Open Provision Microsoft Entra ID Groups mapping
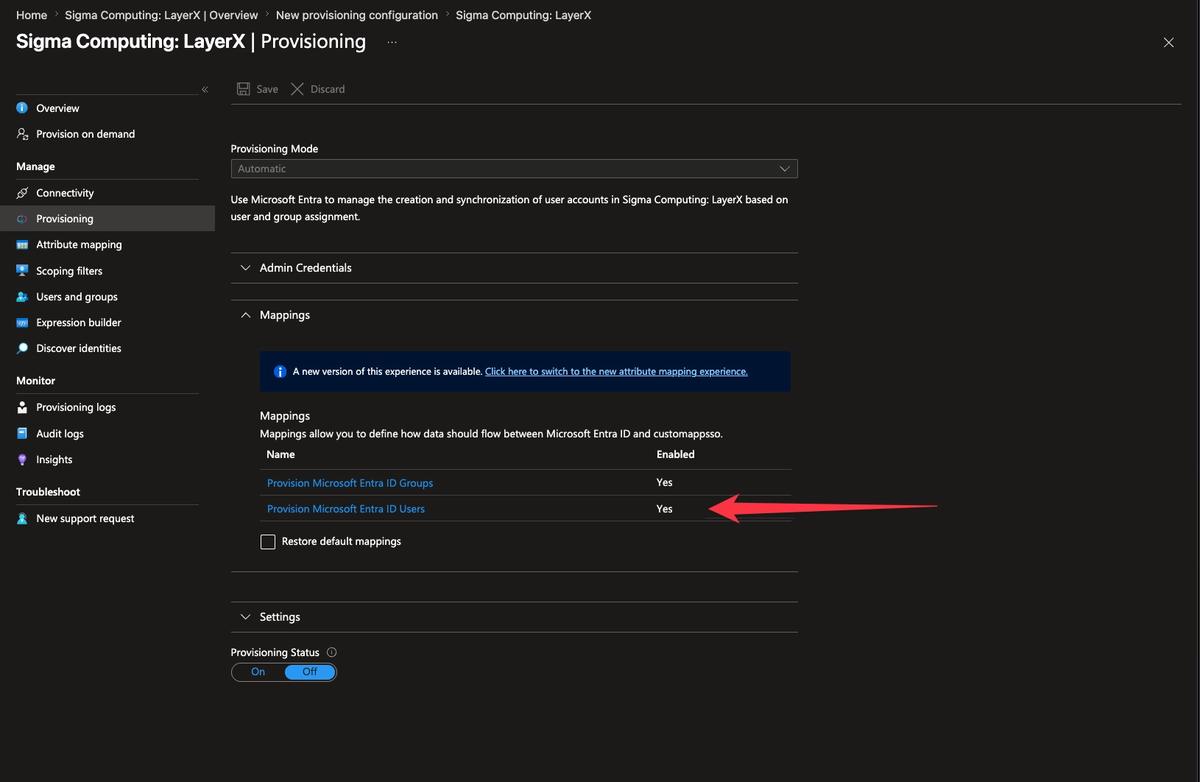This screenshot has height=782, width=1200. pyautogui.click(x=350, y=483)
